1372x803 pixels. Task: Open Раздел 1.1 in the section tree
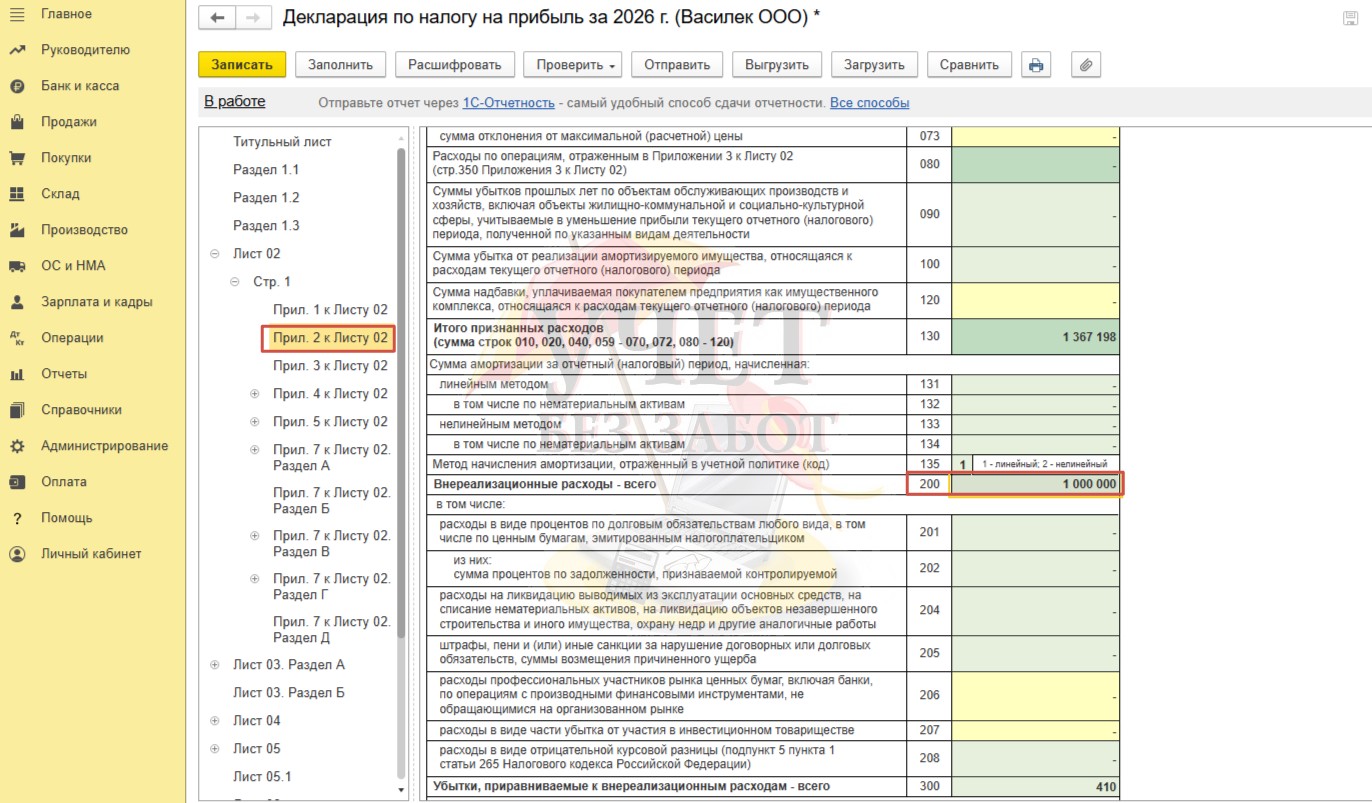click(x=266, y=170)
